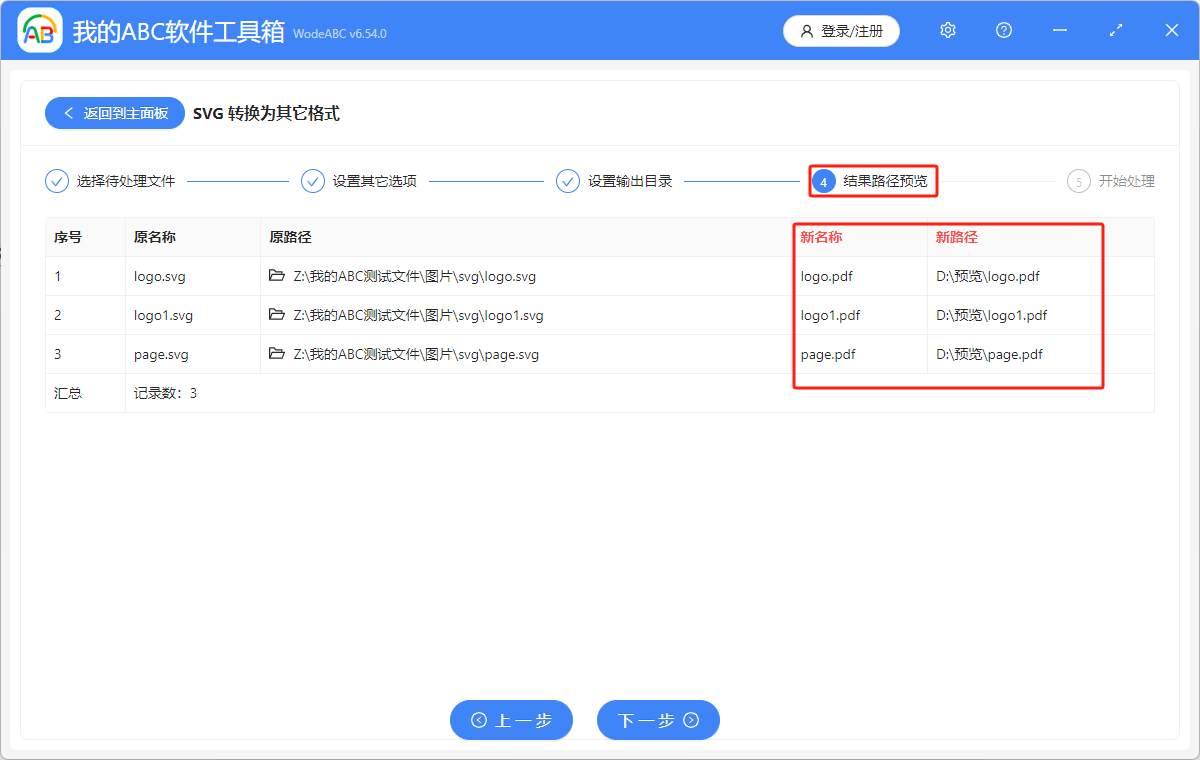The image size is (1200, 760).
Task: Click the back arrow icon on 返回到主面板
Action: click(68, 112)
